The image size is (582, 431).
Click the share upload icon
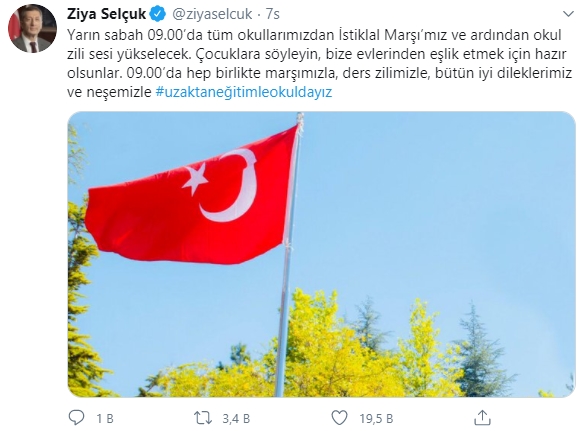coord(482,418)
